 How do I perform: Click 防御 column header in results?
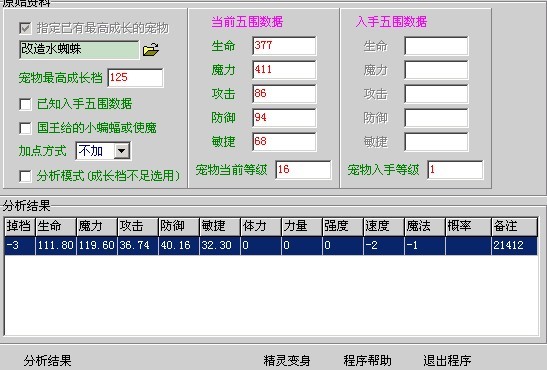pyautogui.click(x=179, y=227)
